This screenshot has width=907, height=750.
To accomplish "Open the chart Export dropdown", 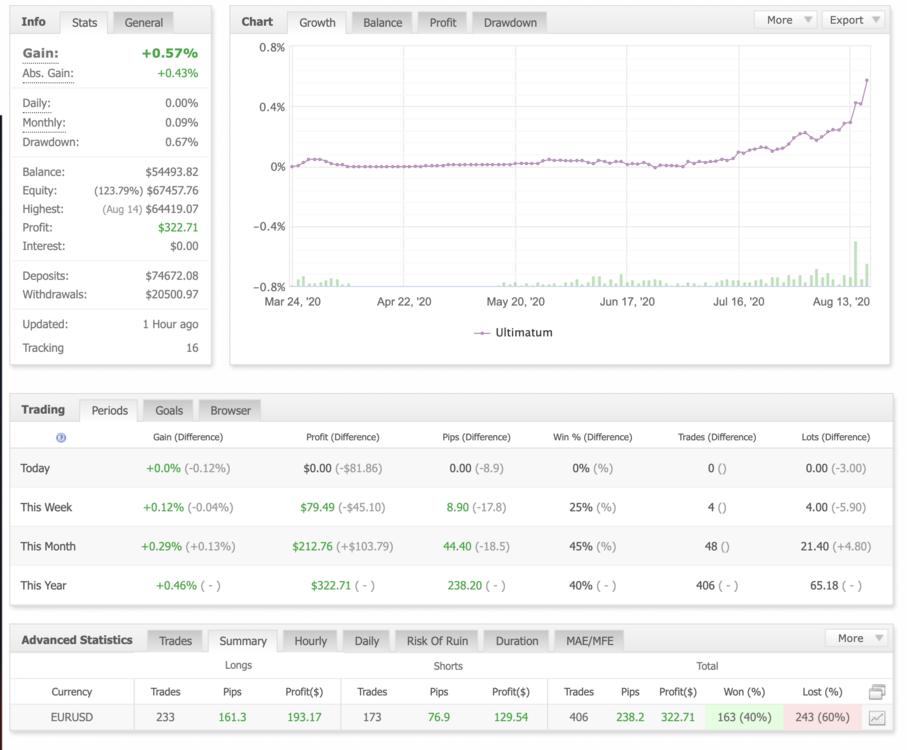I will (x=854, y=20).
